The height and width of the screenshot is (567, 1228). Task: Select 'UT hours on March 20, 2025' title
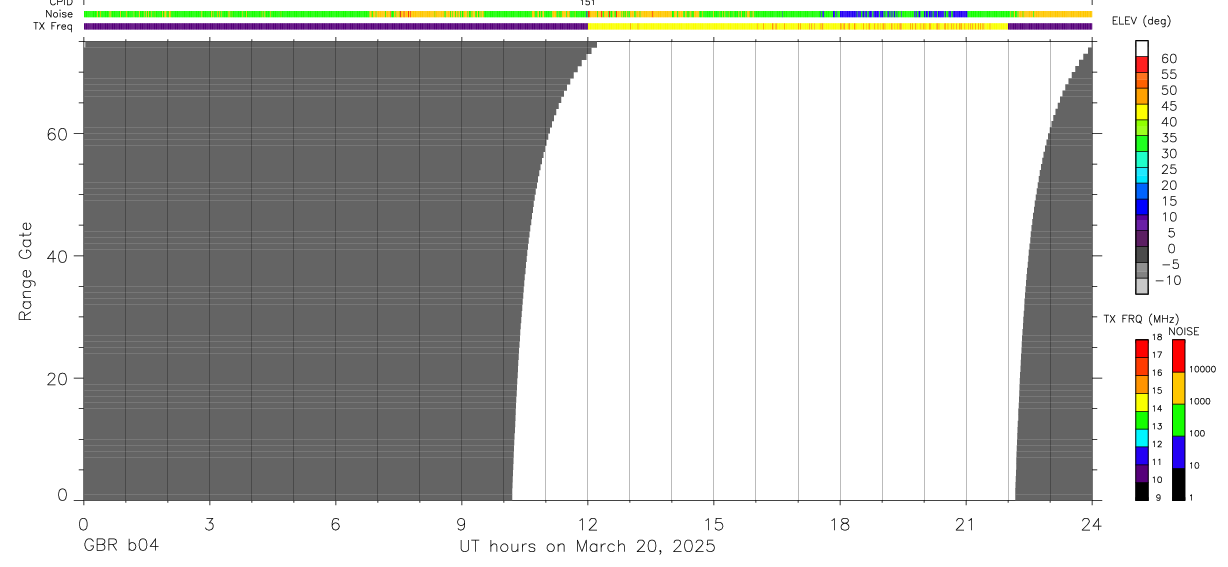tap(587, 547)
